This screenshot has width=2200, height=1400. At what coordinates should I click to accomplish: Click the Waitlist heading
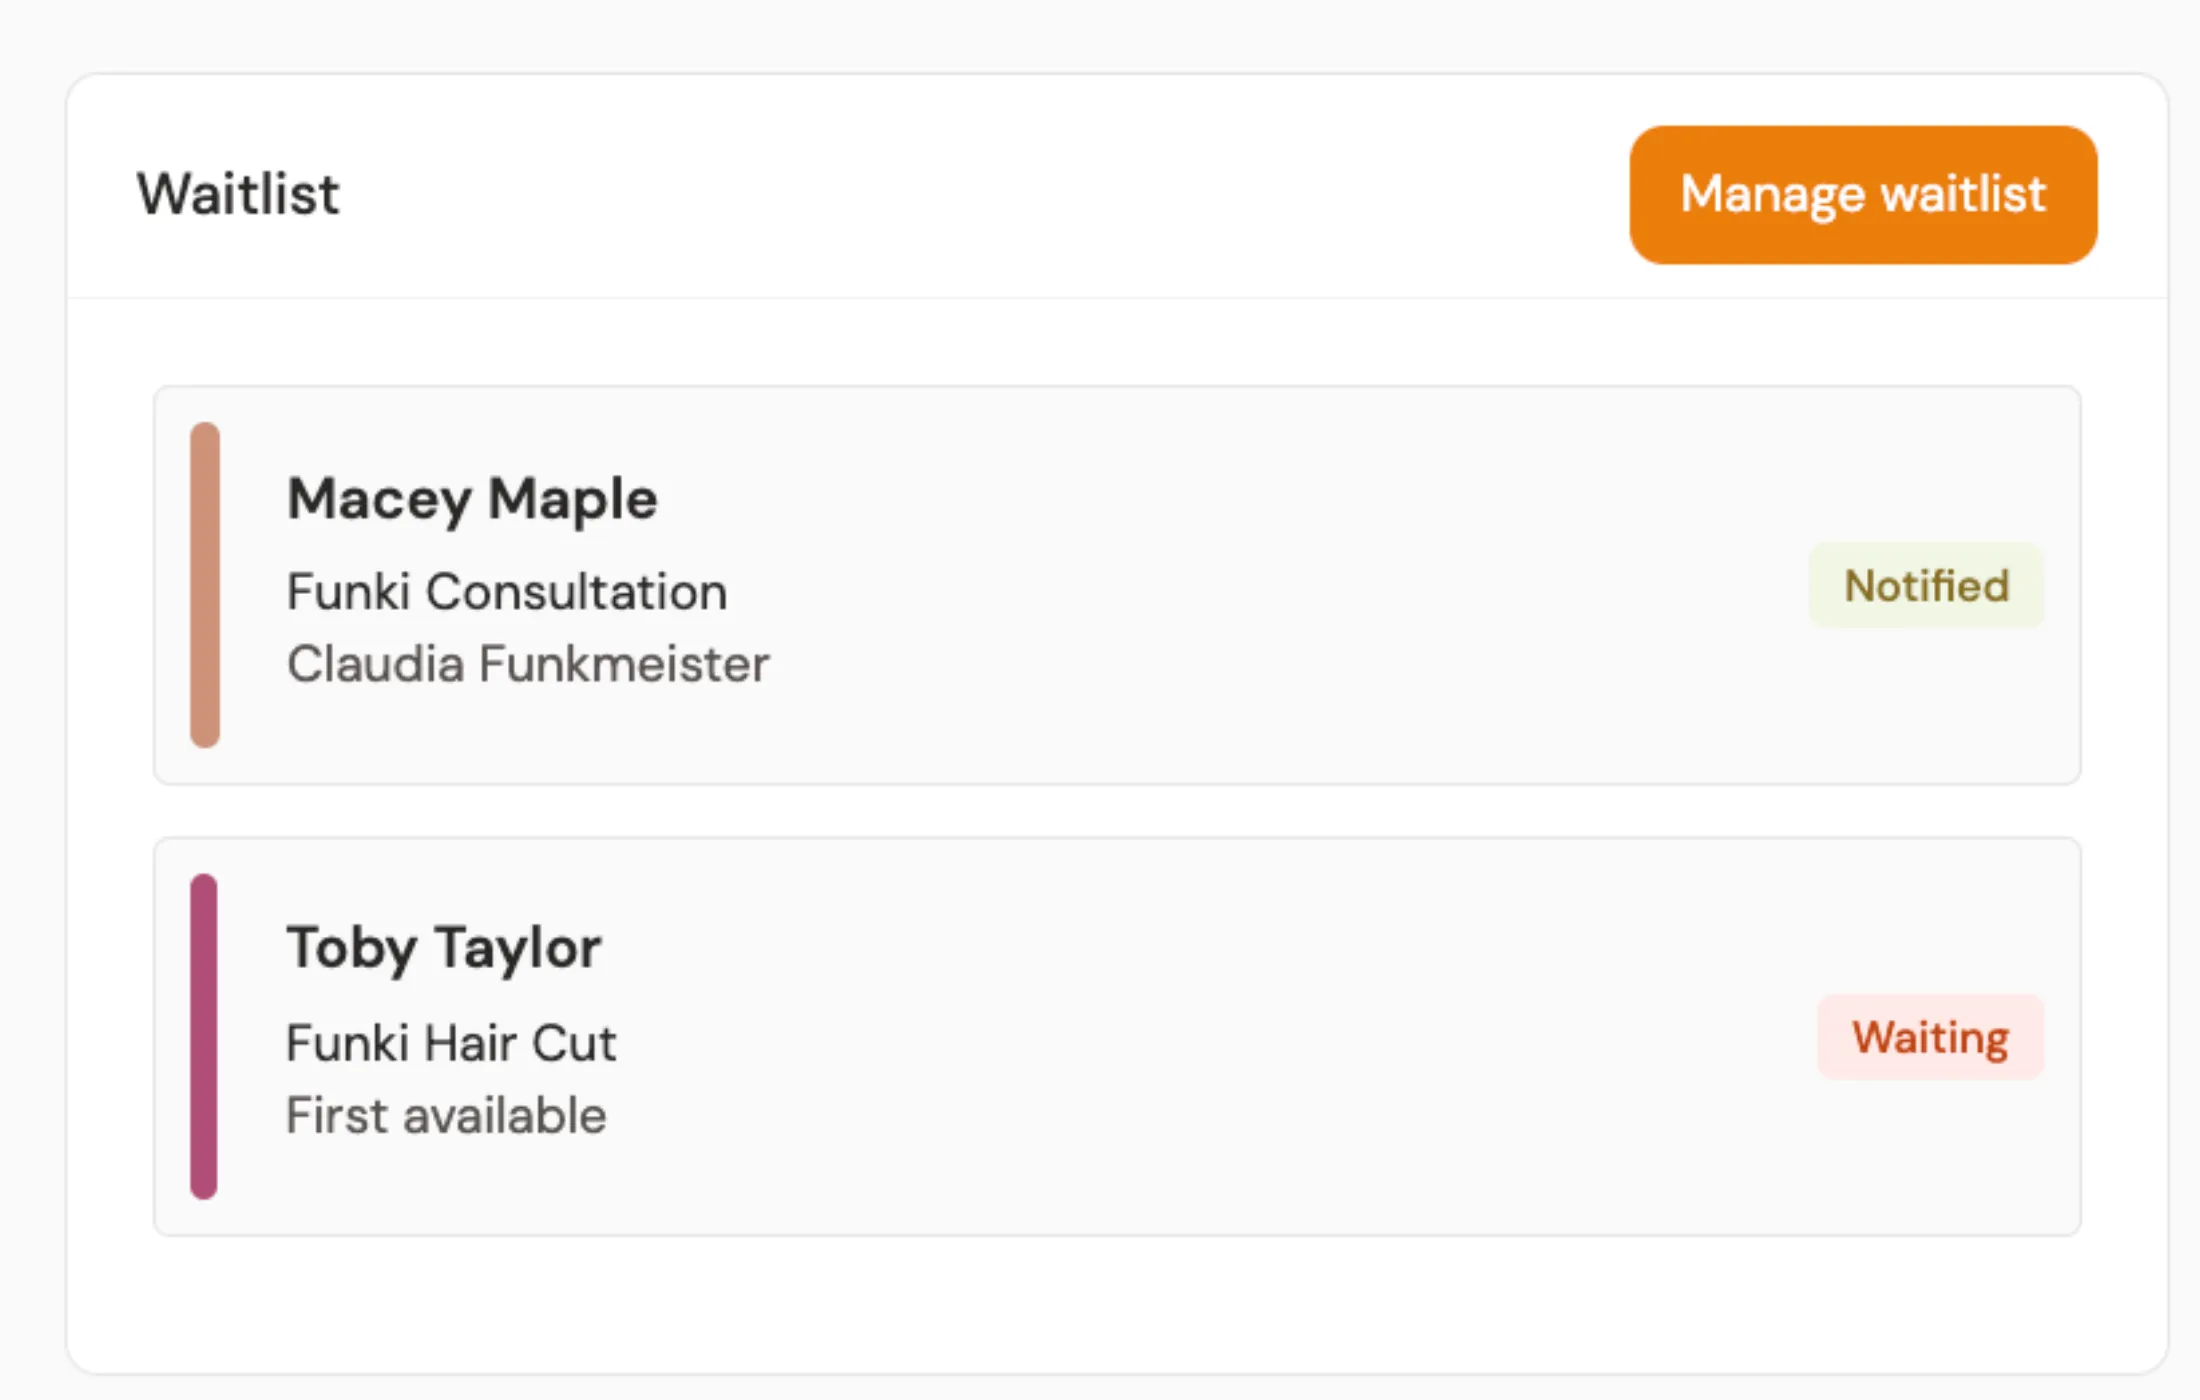pos(237,193)
